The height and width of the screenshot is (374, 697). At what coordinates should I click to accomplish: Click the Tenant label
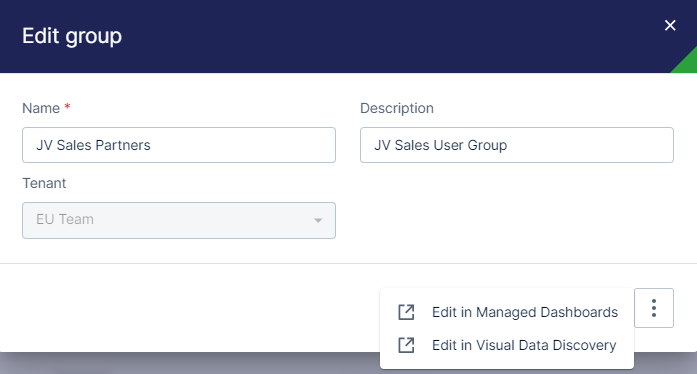coord(44,183)
